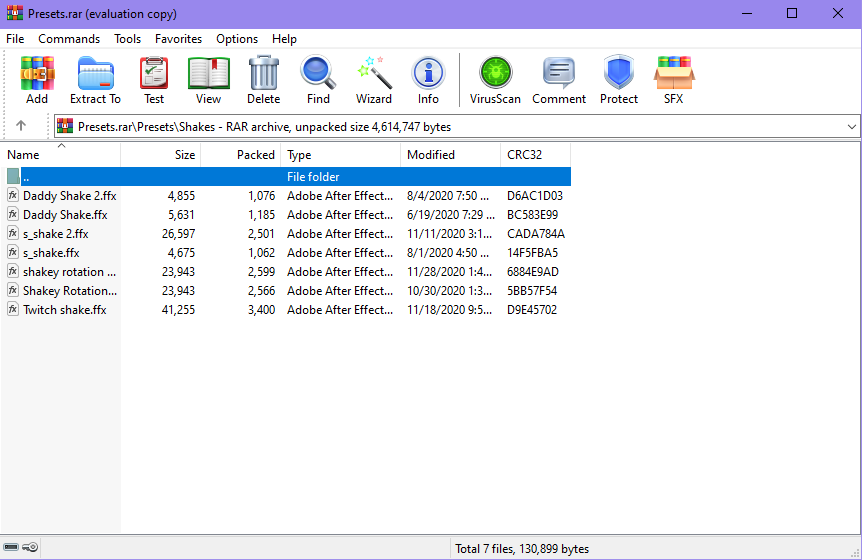The height and width of the screenshot is (560, 862).
Task: Select the capitalized Shakey Rotation file
Action: 70,291
